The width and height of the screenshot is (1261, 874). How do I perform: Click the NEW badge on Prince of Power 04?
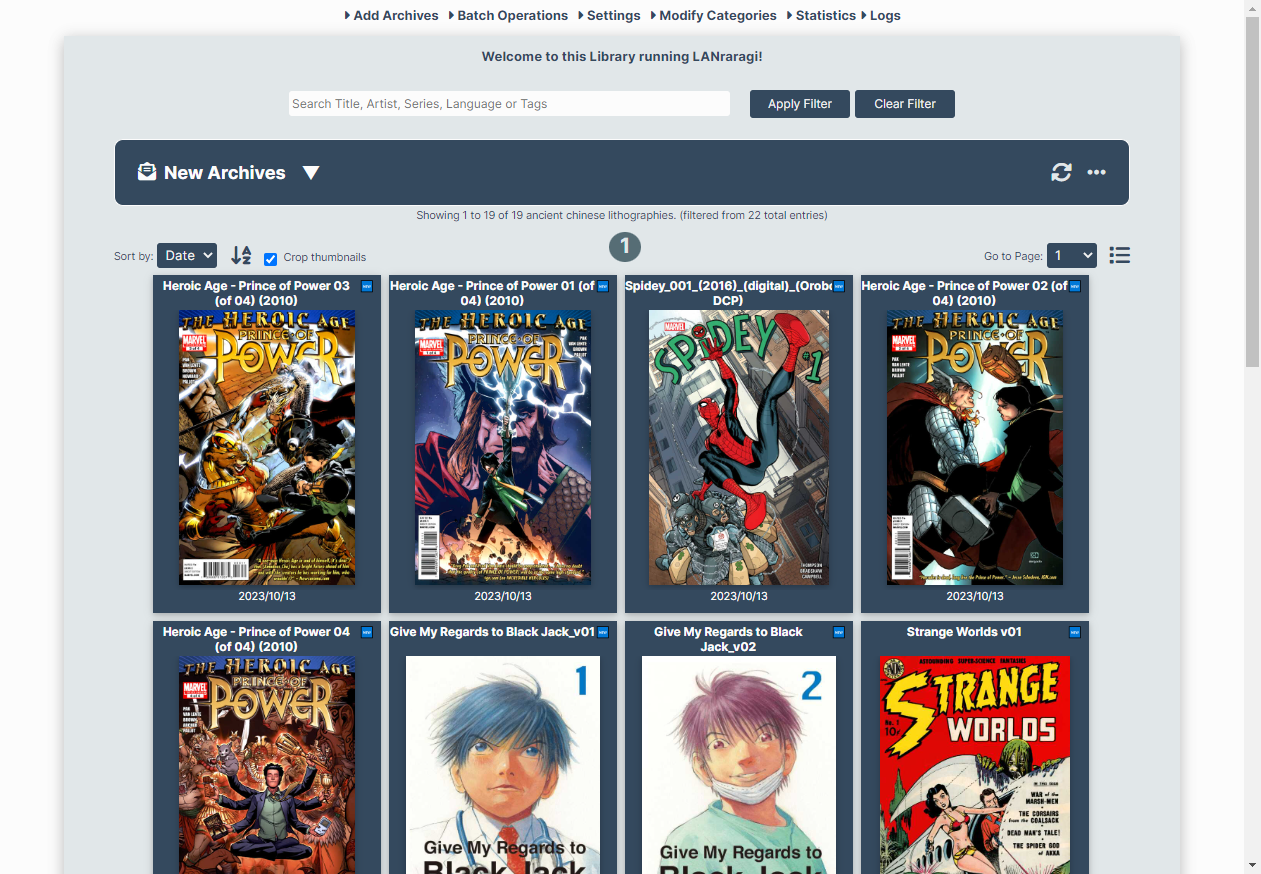click(366, 632)
